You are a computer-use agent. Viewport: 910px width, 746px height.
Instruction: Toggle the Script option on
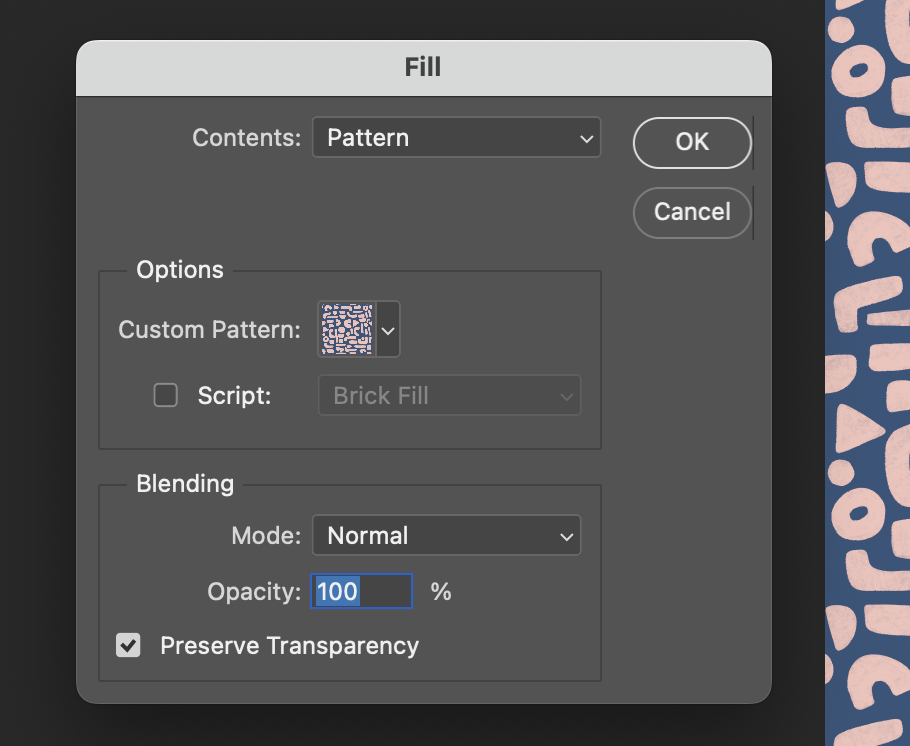165,395
